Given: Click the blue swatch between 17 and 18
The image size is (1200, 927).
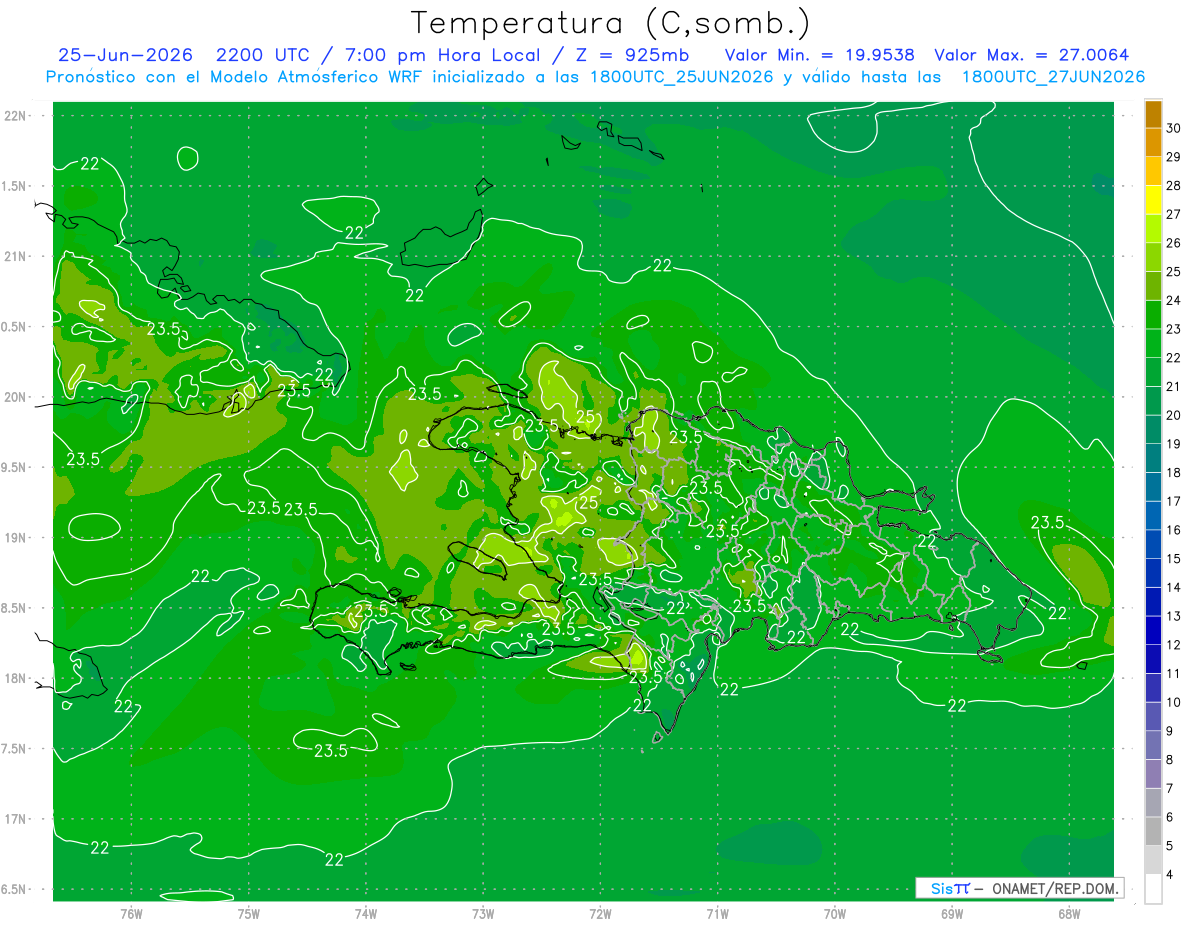Looking at the screenshot, I should click(x=1153, y=487).
